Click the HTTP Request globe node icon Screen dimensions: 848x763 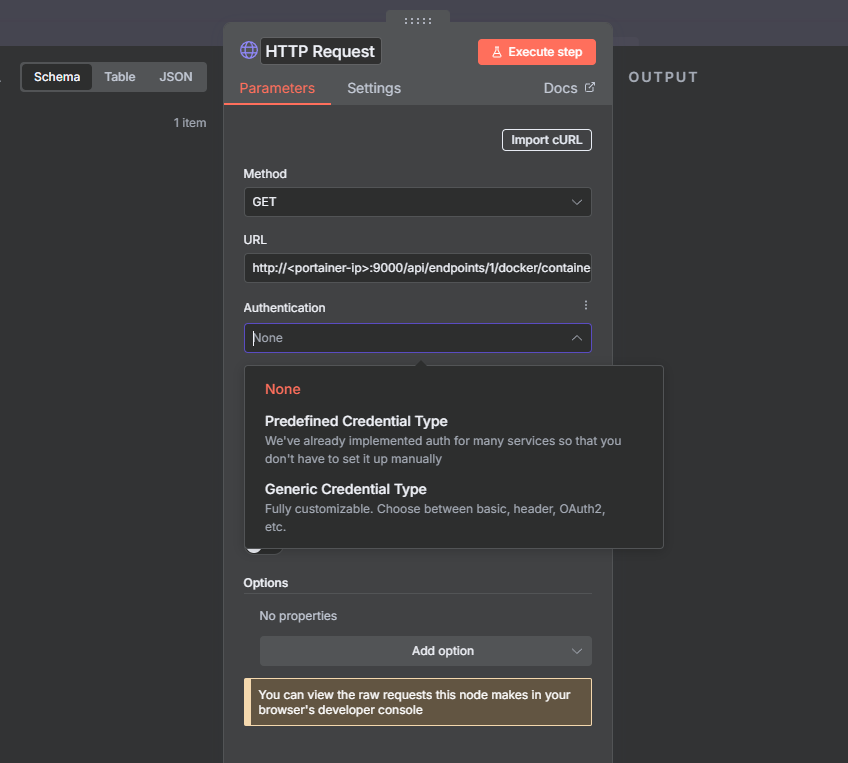pyautogui.click(x=249, y=51)
